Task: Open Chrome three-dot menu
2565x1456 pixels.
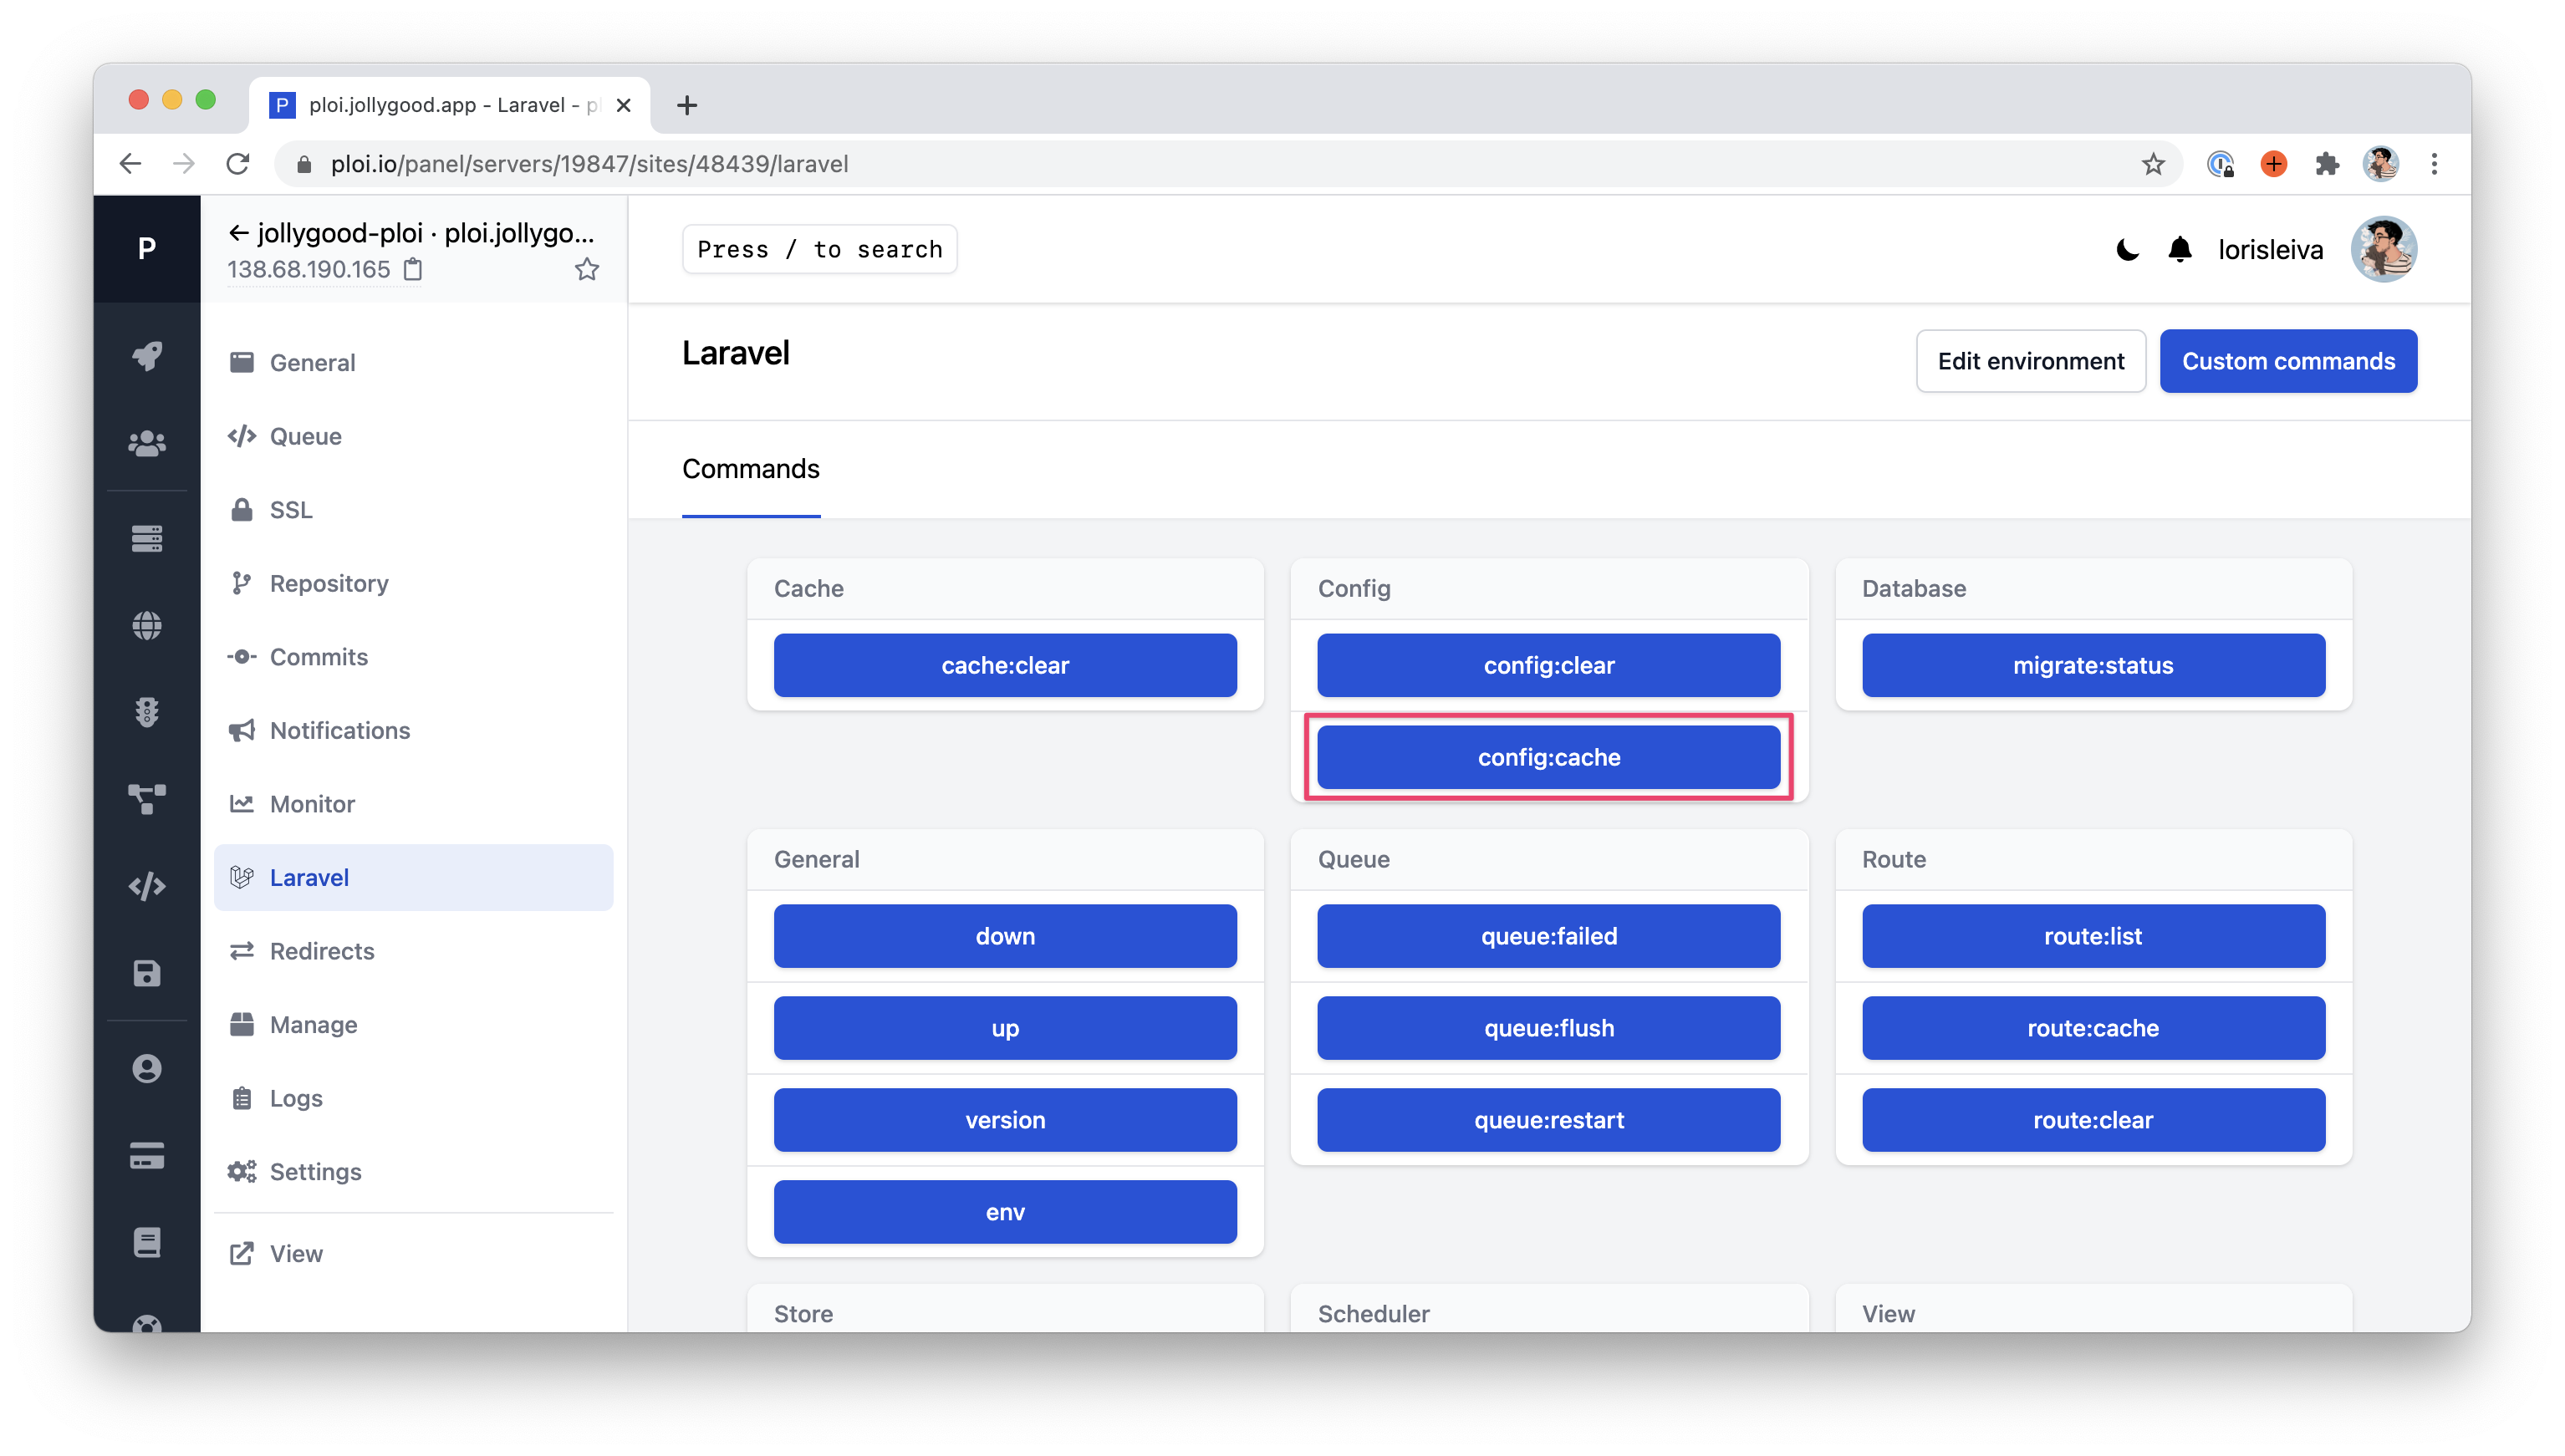Action: click(2434, 164)
